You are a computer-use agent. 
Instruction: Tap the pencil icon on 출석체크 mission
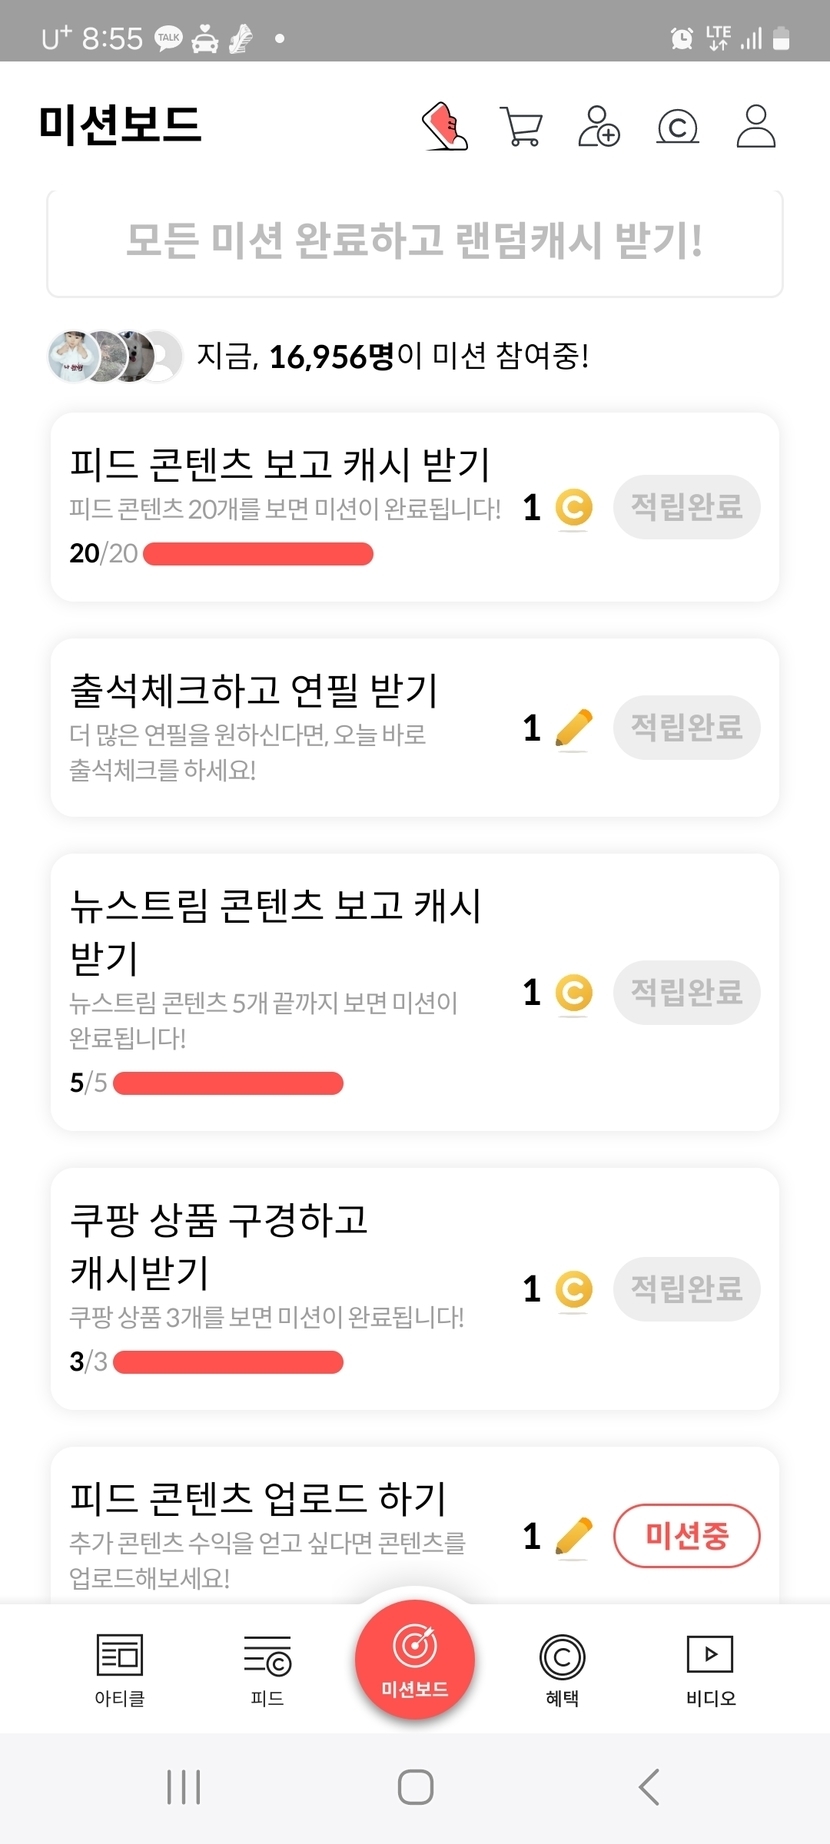coord(573,728)
